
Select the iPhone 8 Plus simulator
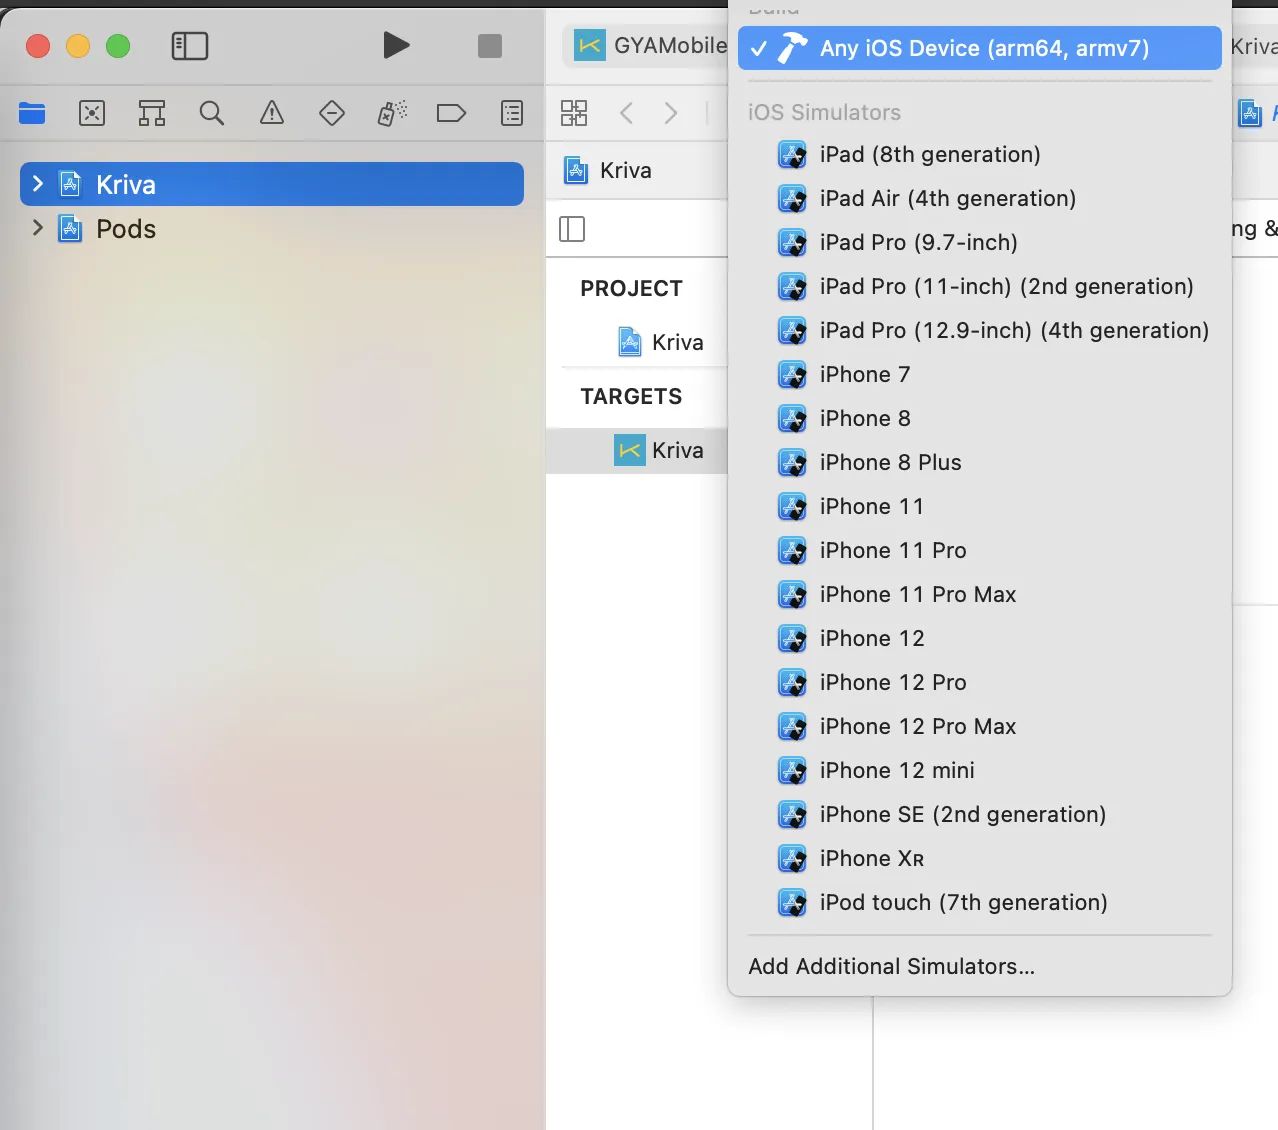click(980, 462)
